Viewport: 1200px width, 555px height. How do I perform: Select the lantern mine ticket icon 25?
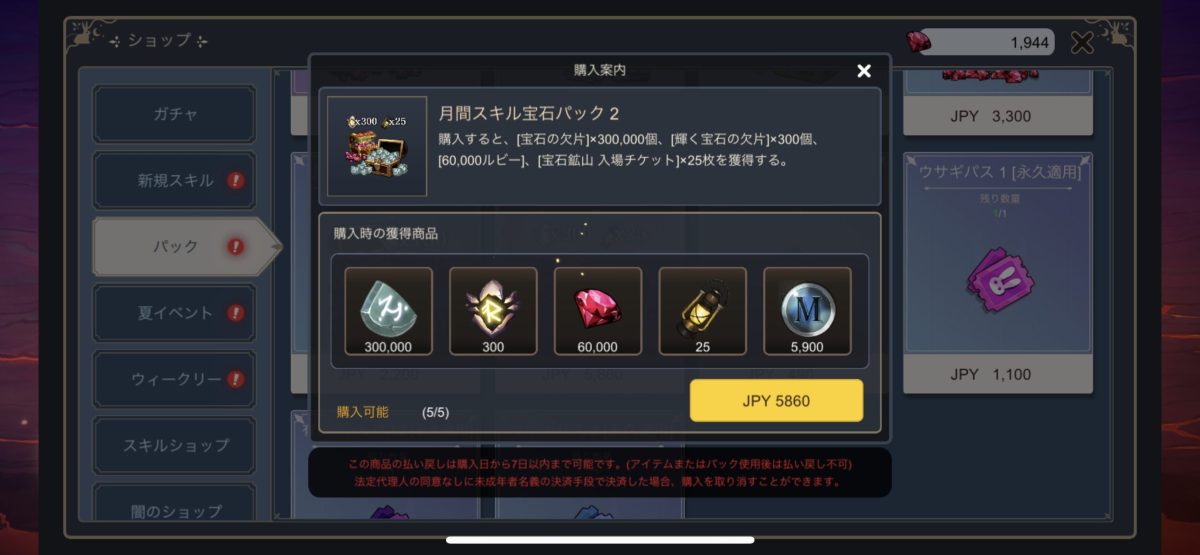(x=702, y=311)
